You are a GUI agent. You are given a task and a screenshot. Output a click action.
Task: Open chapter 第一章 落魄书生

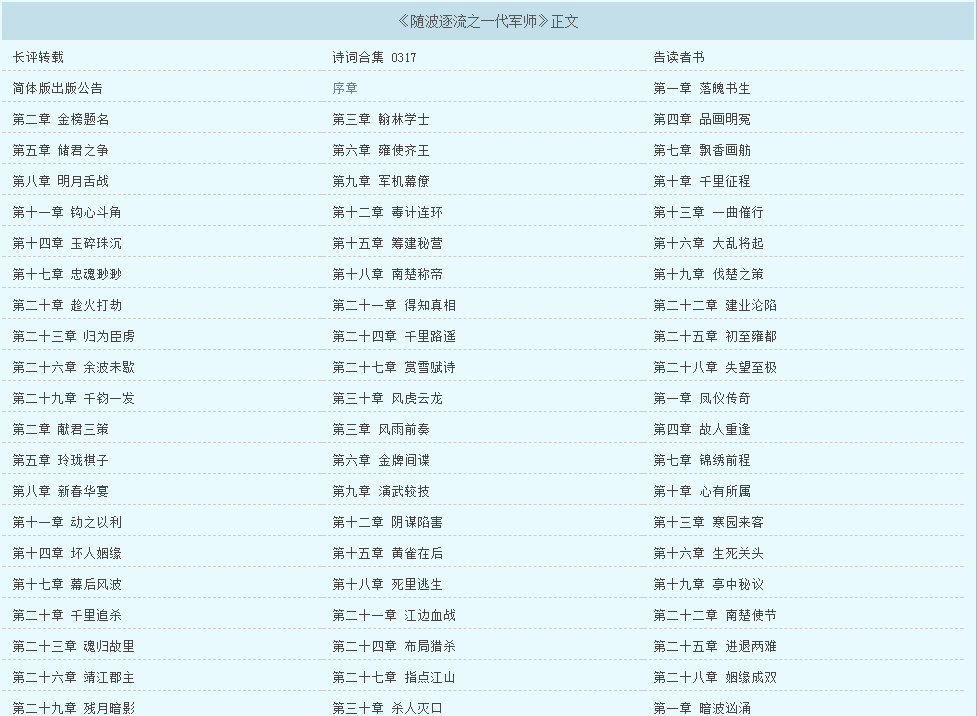(701, 88)
